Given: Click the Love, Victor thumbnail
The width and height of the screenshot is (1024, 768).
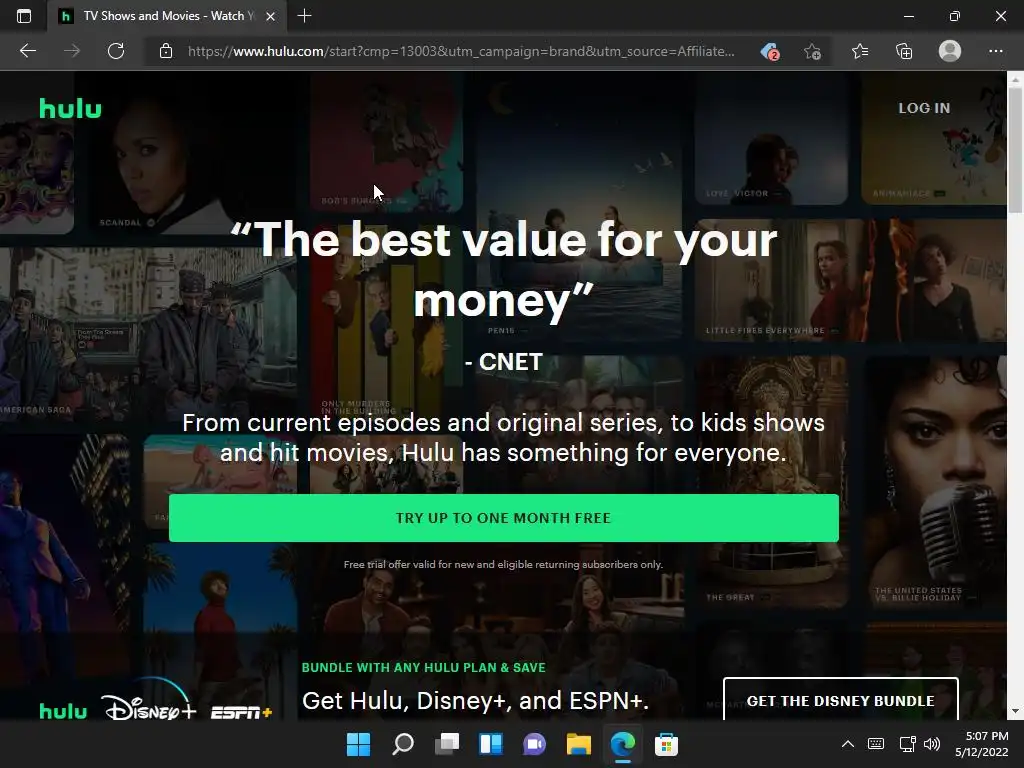Looking at the screenshot, I should coord(771,139).
